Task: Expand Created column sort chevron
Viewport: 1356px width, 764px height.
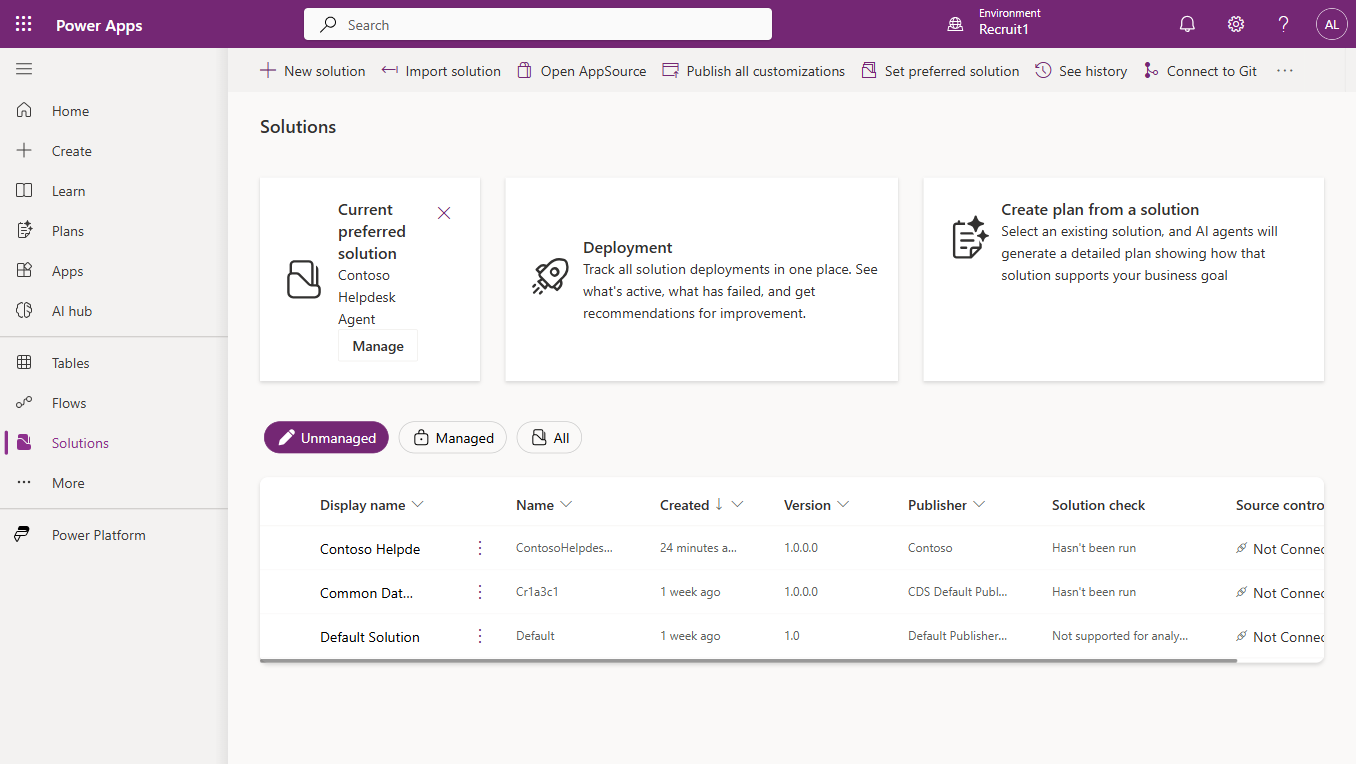Action: pos(738,505)
